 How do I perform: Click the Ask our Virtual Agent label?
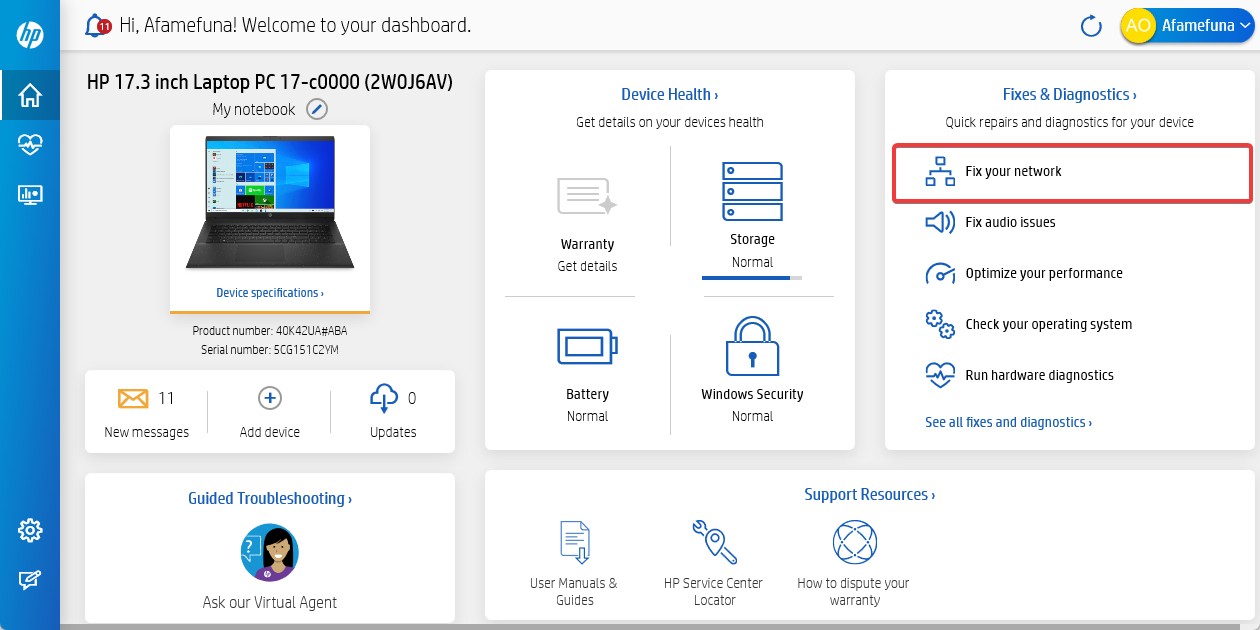coord(270,602)
